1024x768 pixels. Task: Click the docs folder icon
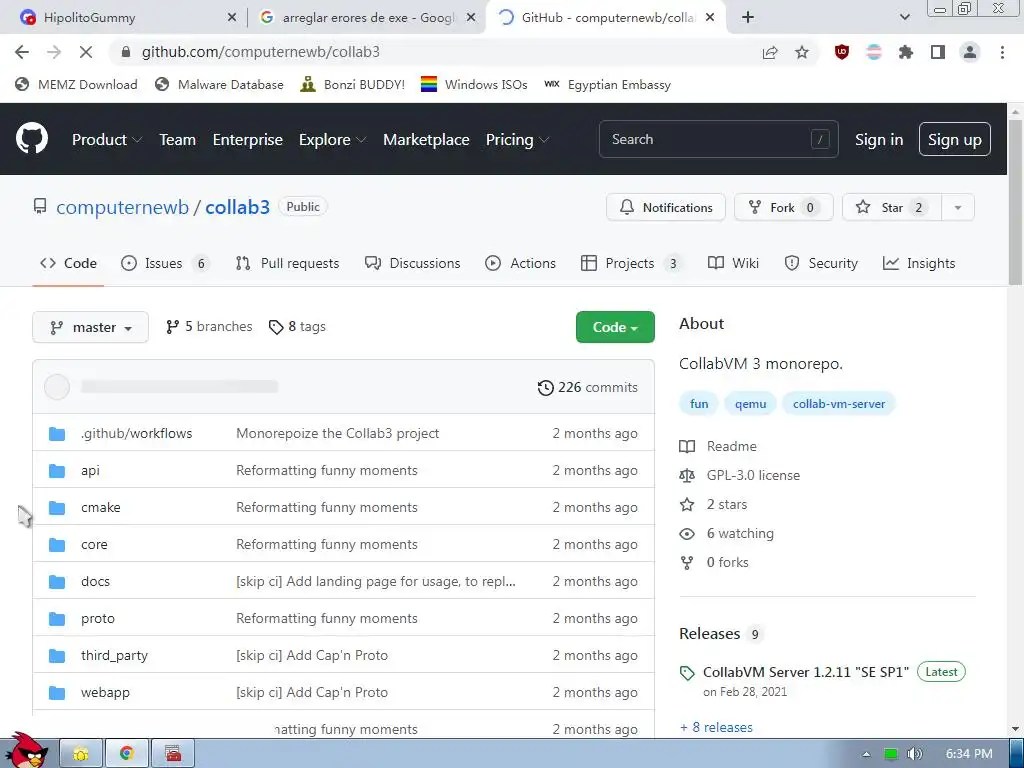[x=57, y=582]
